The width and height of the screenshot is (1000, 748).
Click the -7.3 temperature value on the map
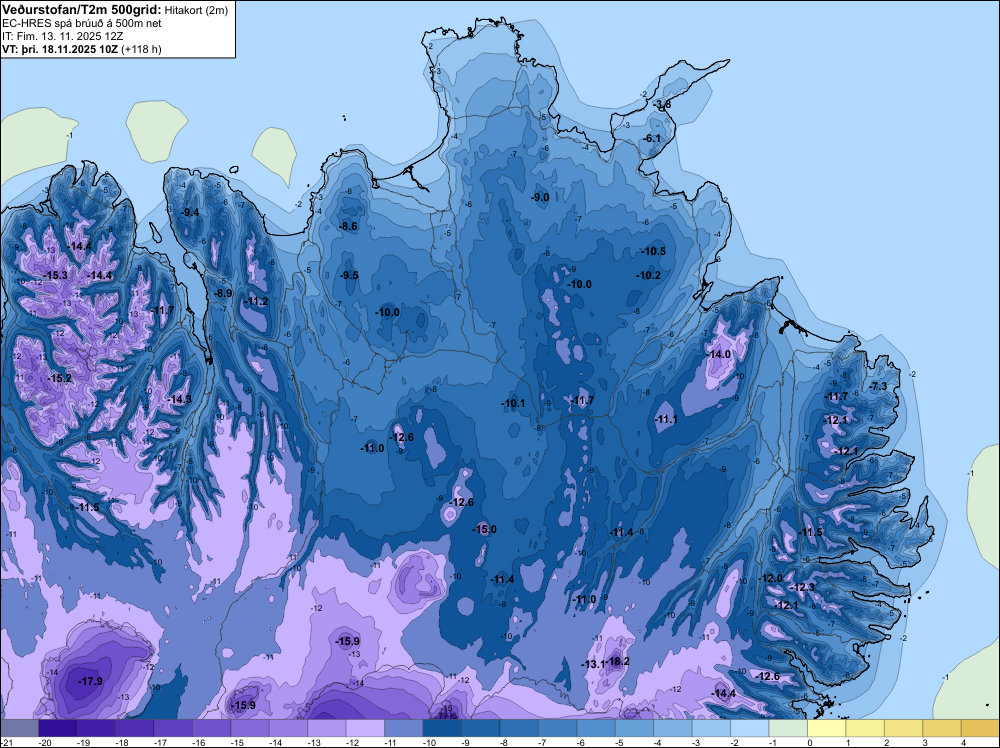878,386
